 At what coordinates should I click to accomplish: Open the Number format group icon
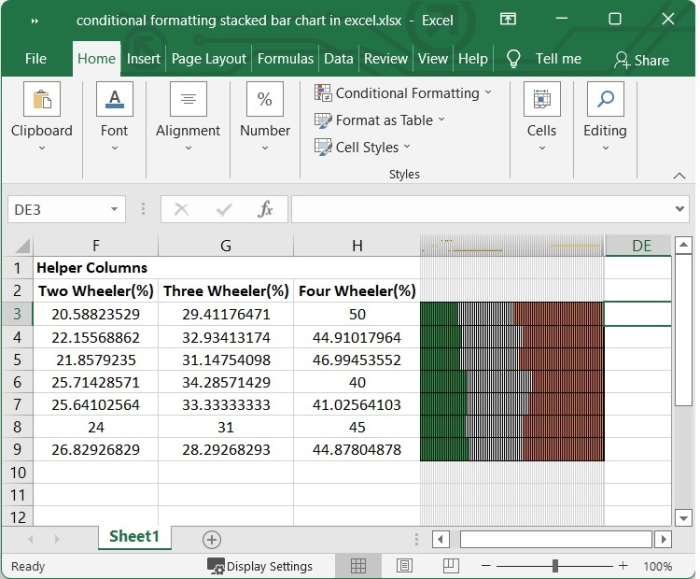265,101
